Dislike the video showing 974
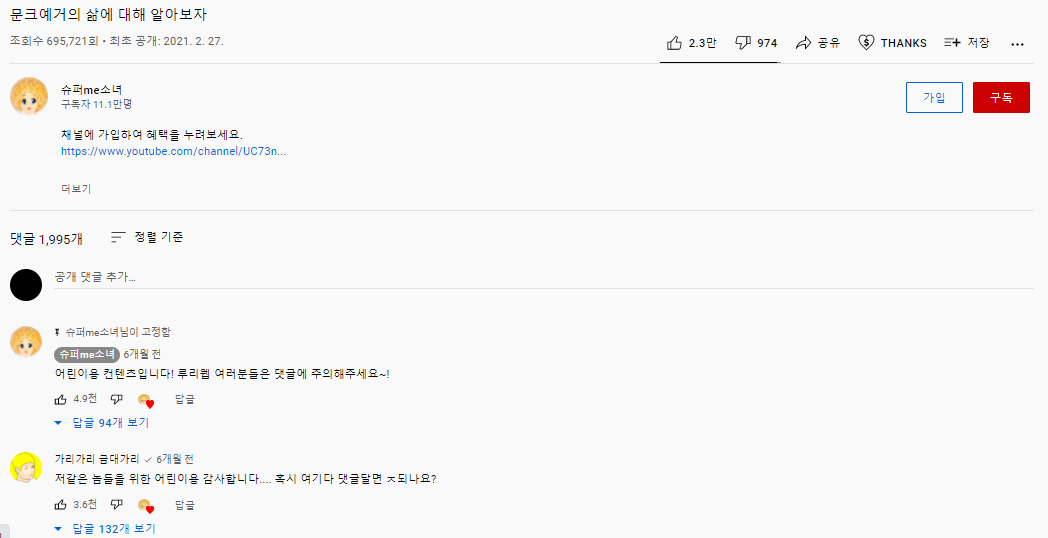 pyautogui.click(x=743, y=43)
